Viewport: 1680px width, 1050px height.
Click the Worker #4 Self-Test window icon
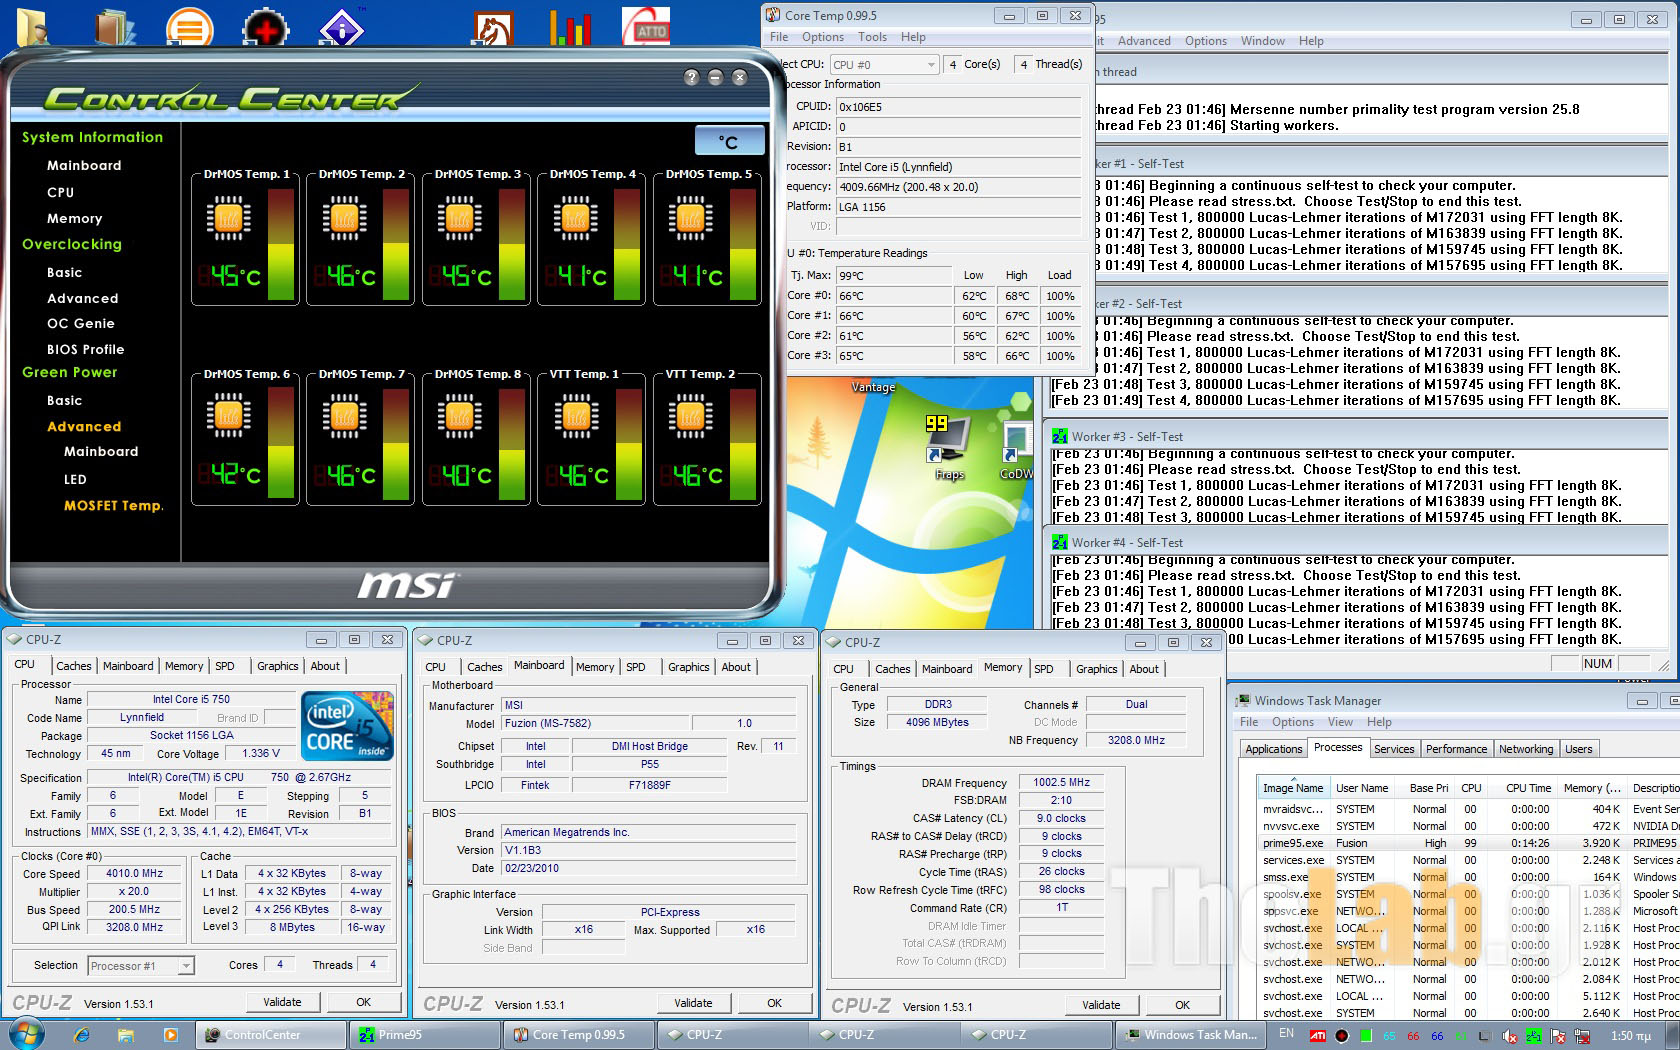click(1060, 542)
